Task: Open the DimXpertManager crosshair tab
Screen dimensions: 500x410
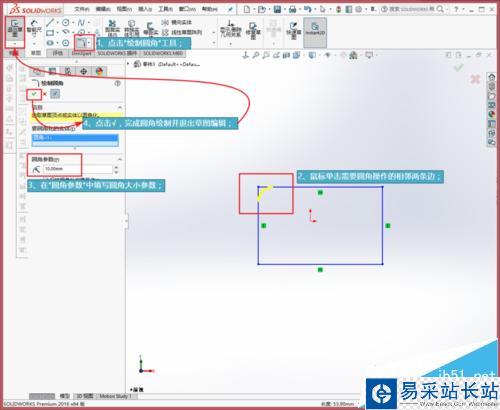Action: (x=83, y=71)
